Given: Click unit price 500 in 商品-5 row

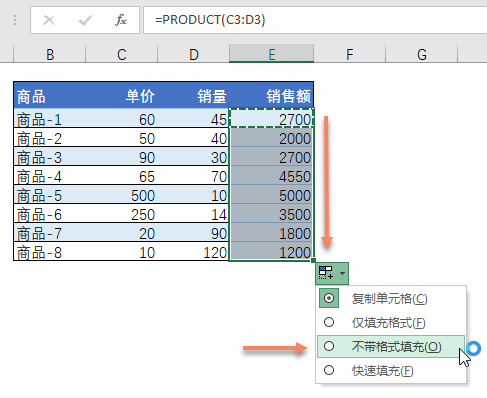Looking at the screenshot, I should [122, 195].
